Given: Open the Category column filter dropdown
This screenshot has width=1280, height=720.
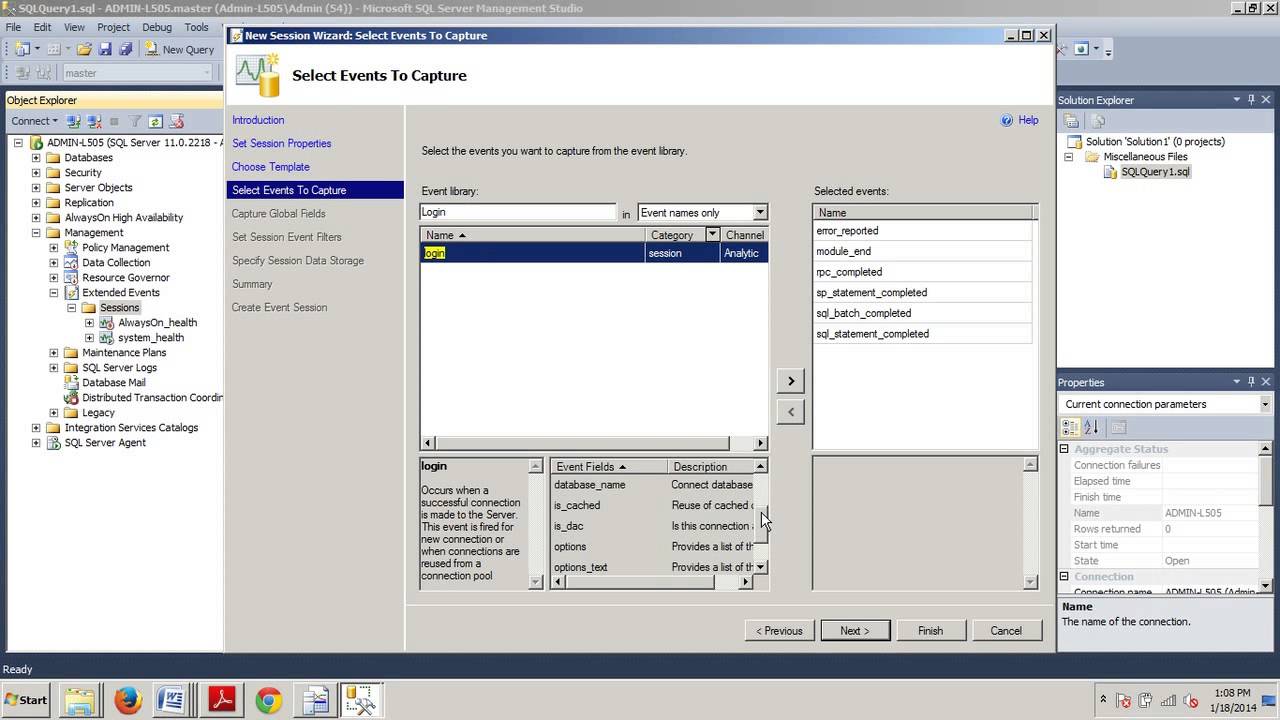Looking at the screenshot, I should [x=712, y=234].
